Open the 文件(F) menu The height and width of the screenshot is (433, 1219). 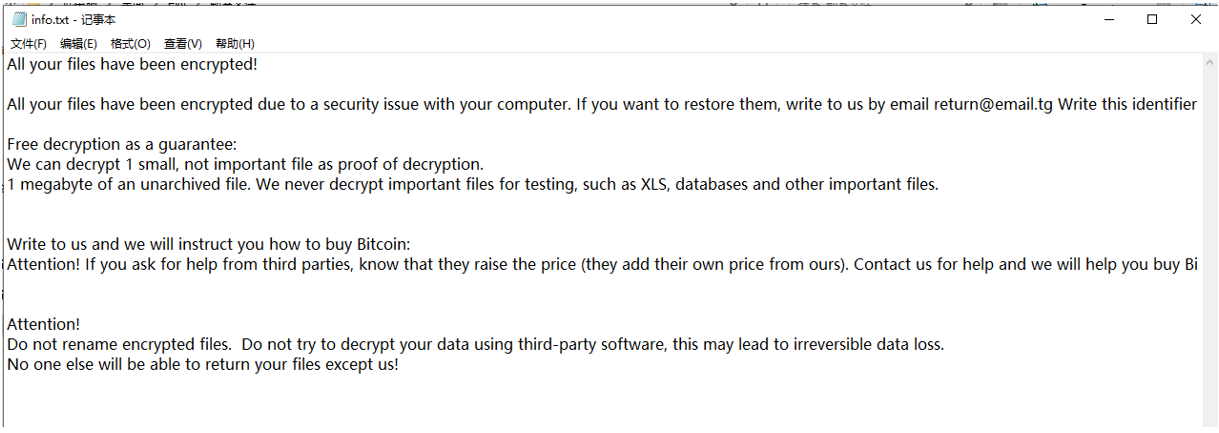[28, 44]
